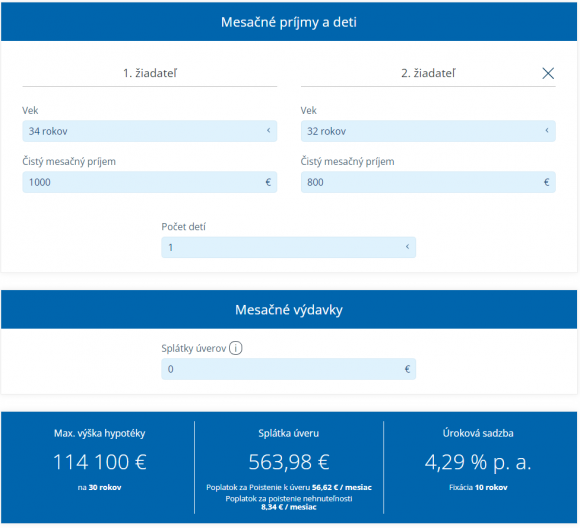Select the 1. žiadateľ heading
Viewport: 580px width, 528px height.
coord(150,73)
